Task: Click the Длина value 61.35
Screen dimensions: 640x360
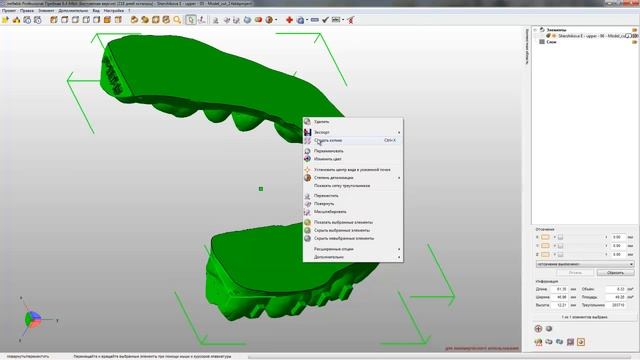Action: pyautogui.click(x=561, y=289)
